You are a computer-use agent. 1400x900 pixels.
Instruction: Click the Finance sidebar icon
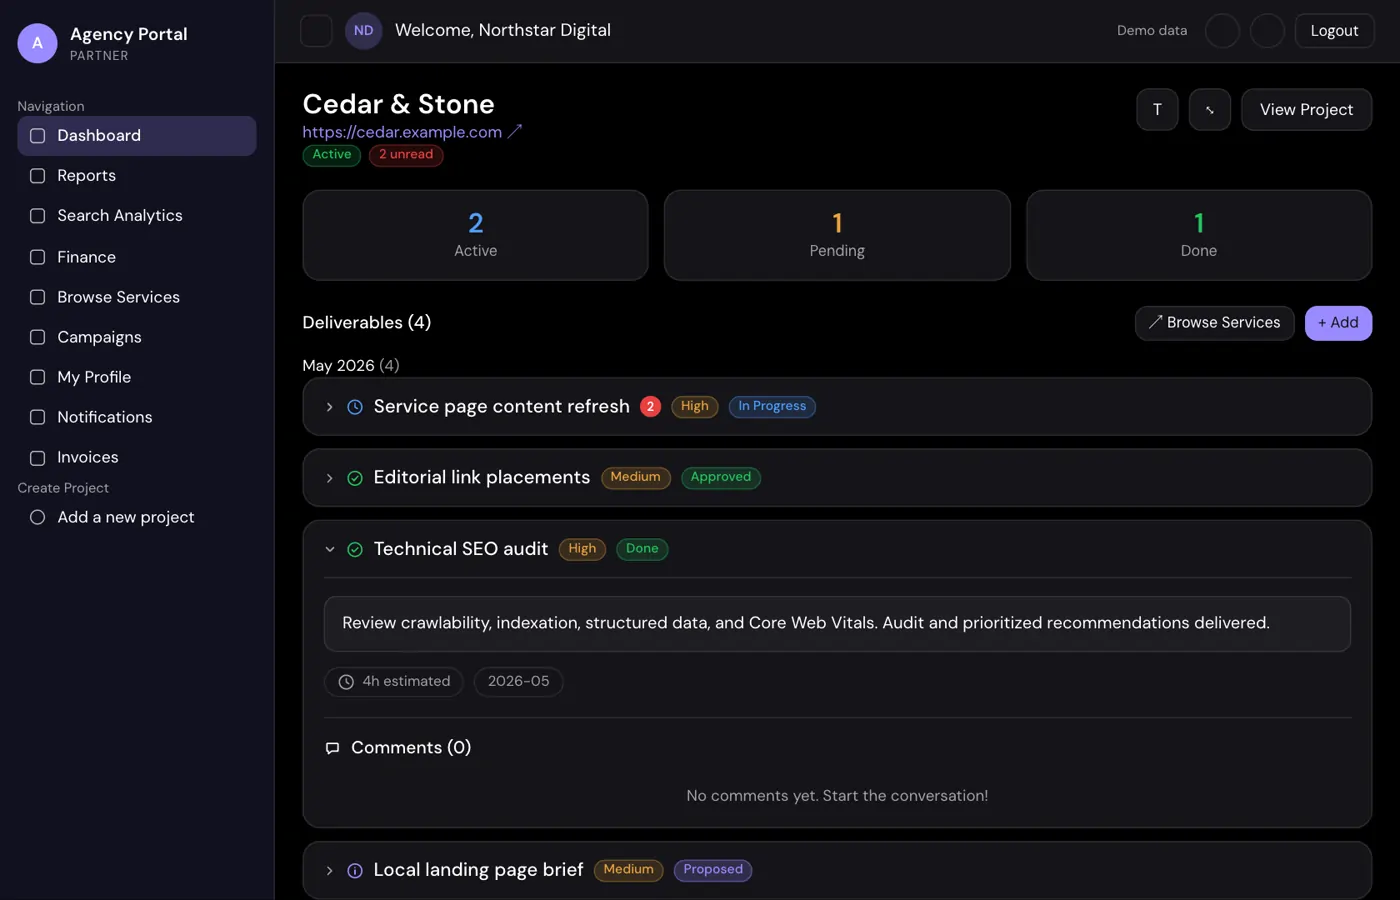point(38,257)
